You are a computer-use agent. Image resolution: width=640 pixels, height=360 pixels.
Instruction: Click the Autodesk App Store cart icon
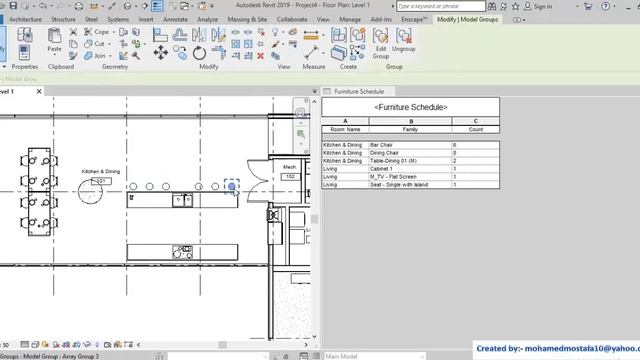[588, 6]
